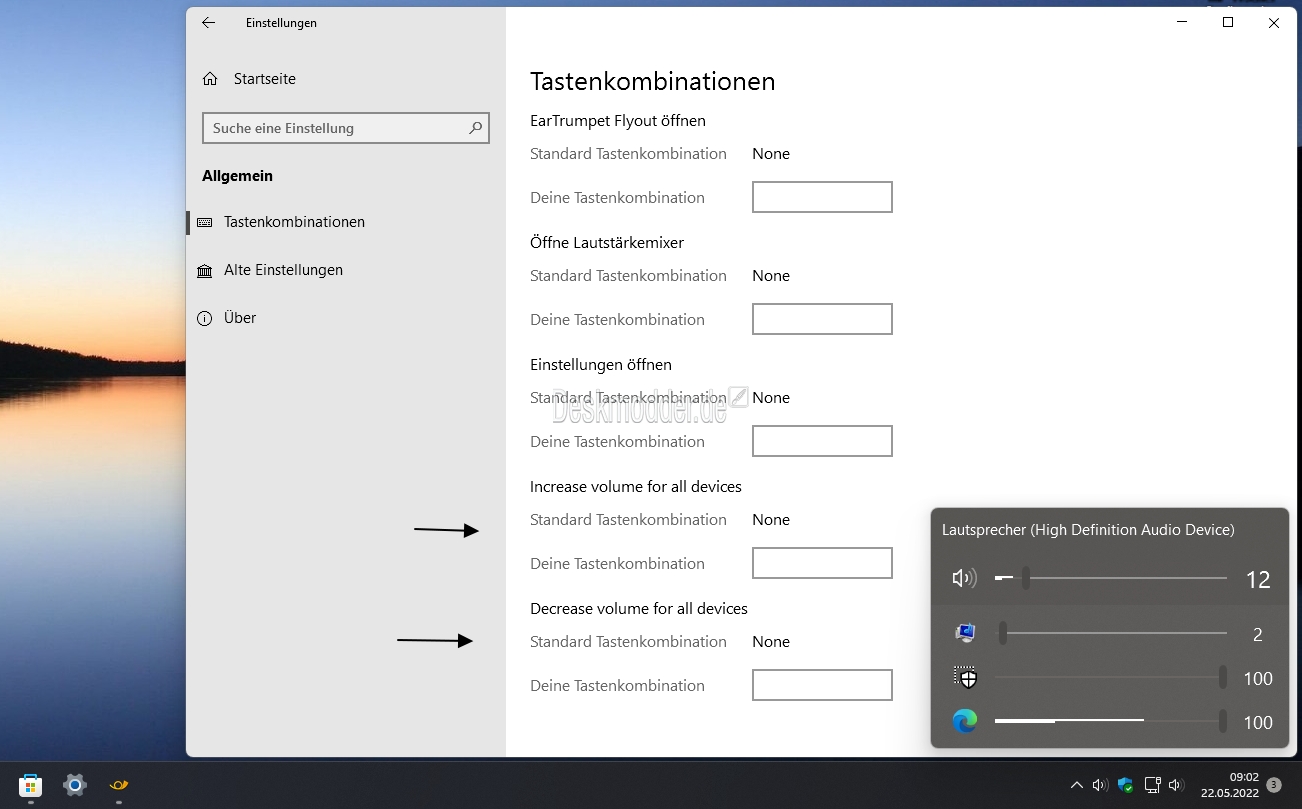This screenshot has height=809, width=1302.
Task: Click the hotkey box for EarTrumpet Flyout öffnen
Action: point(822,197)
